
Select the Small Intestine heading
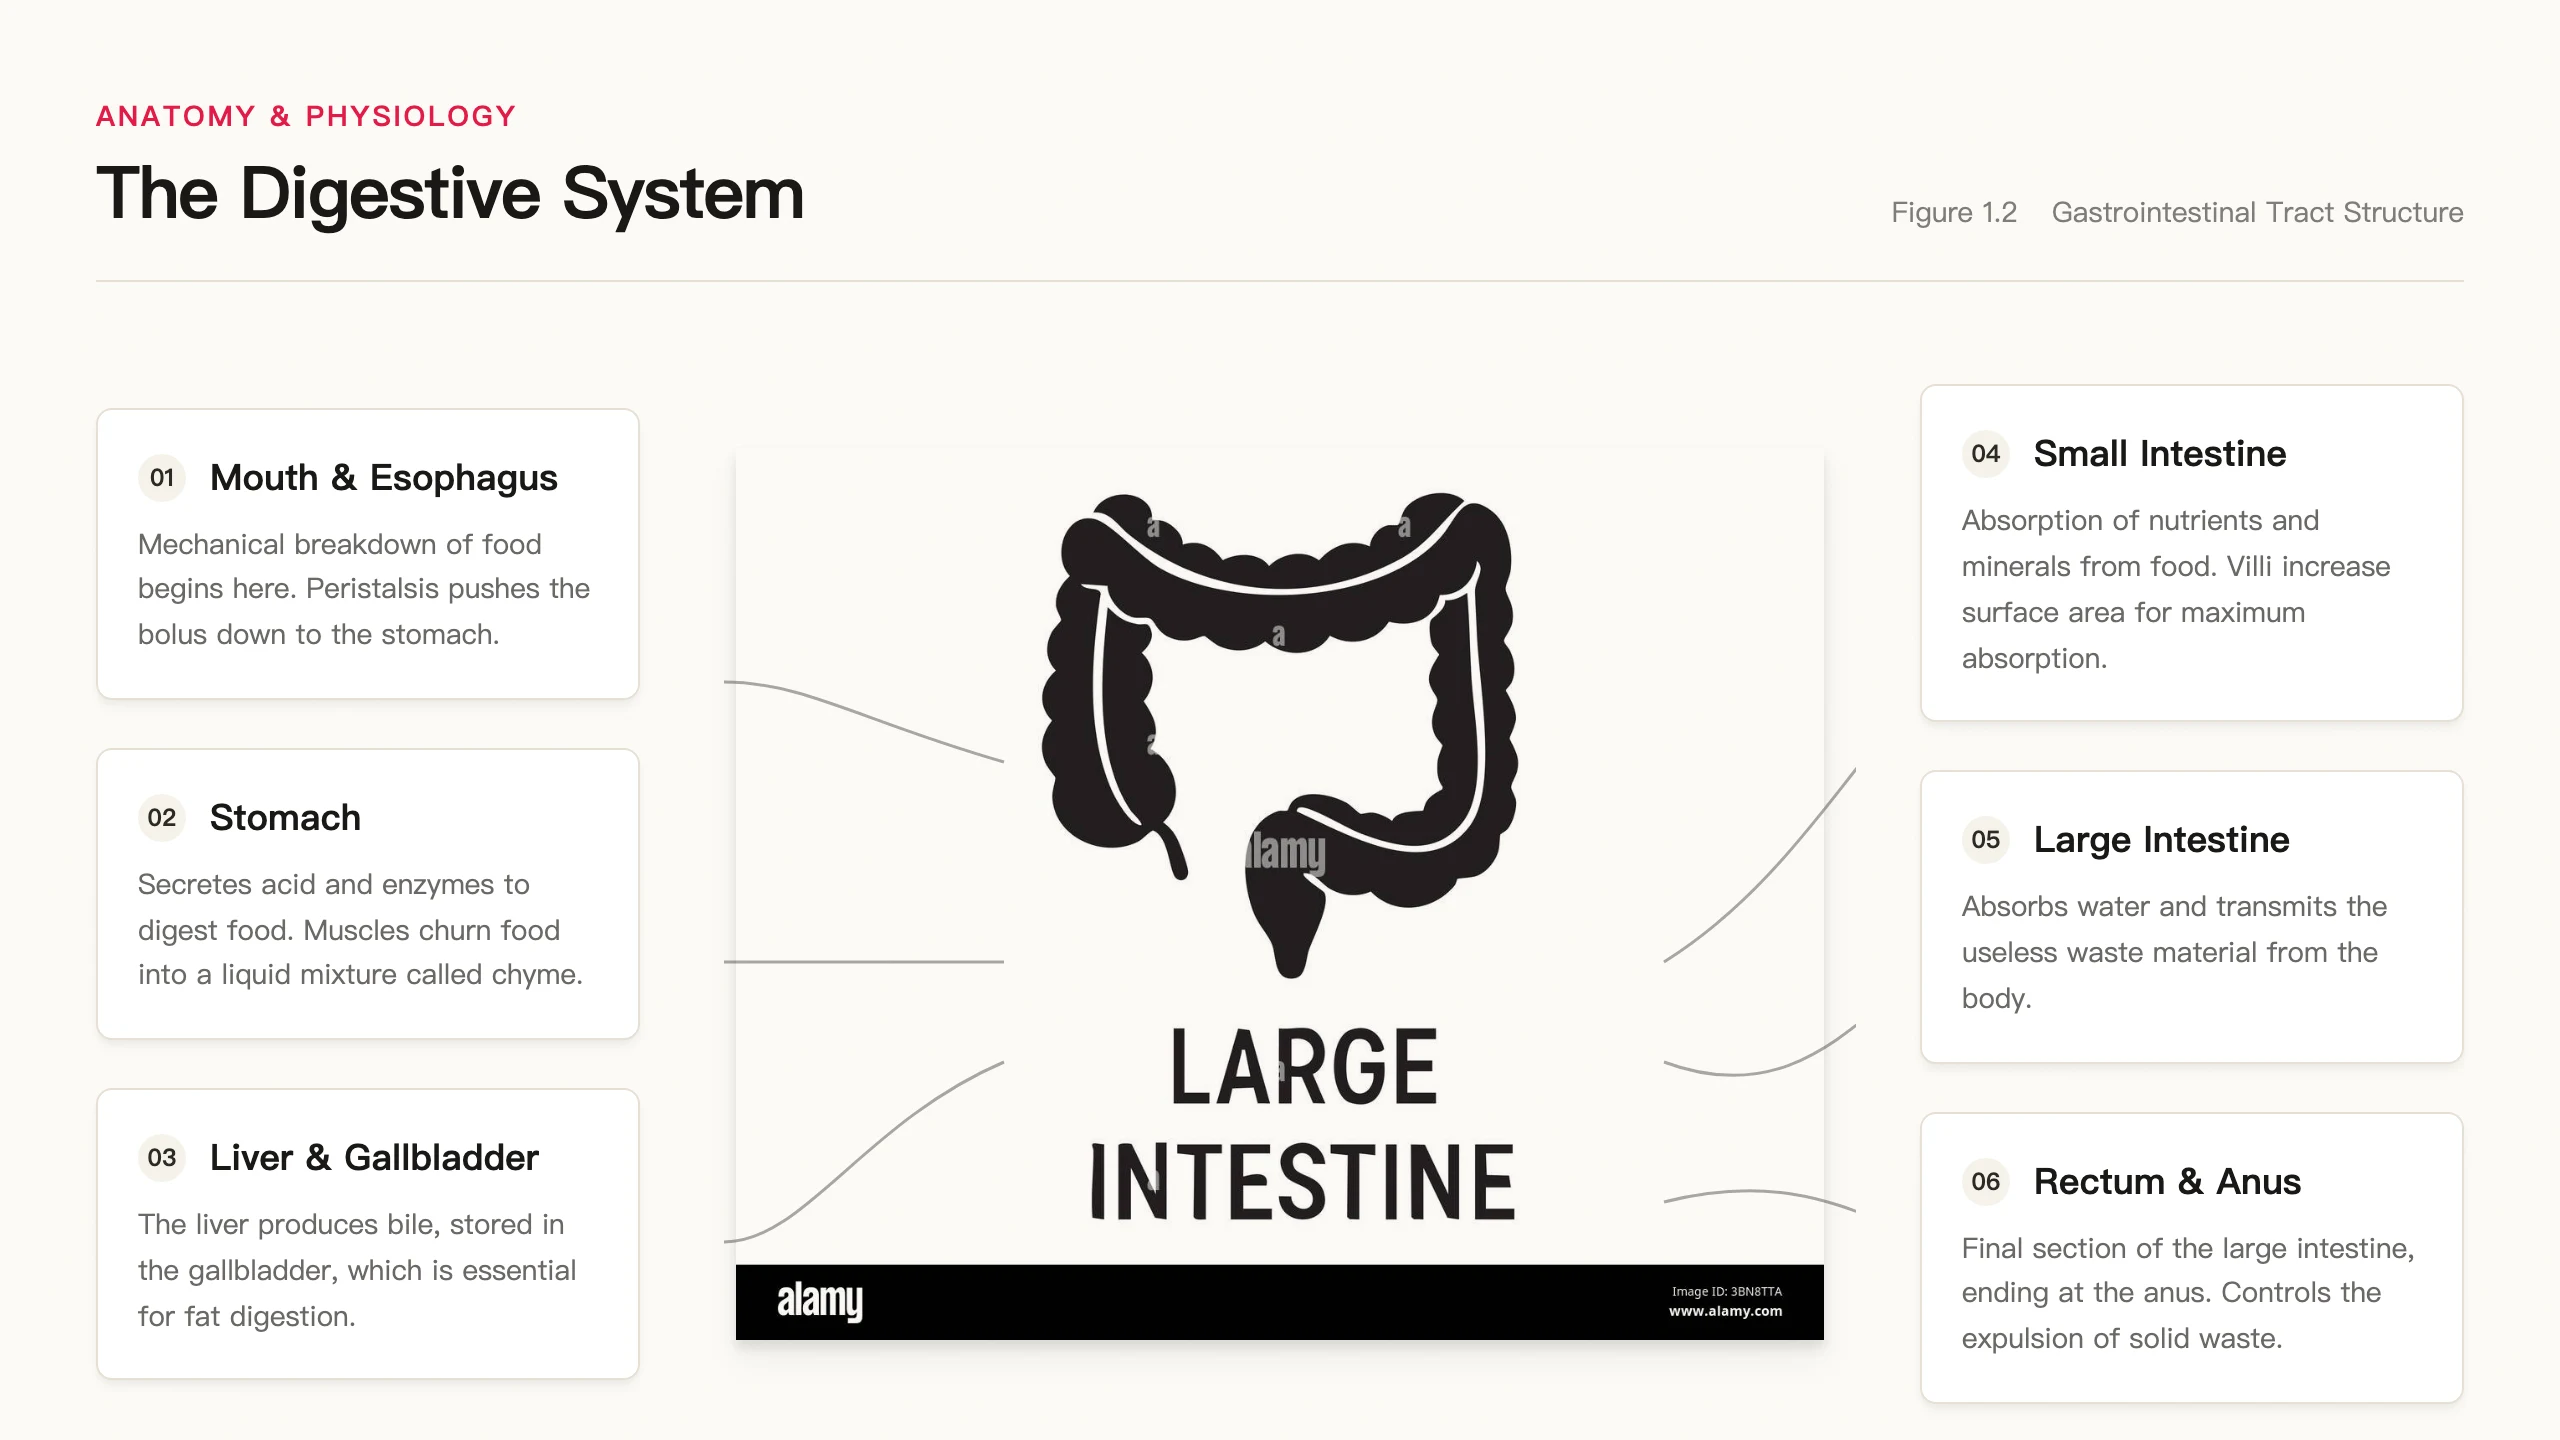(2160, 454)
